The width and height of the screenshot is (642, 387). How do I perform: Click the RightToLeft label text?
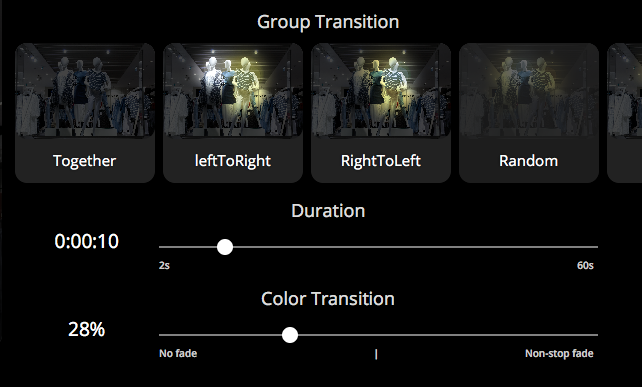coord(381,161)
